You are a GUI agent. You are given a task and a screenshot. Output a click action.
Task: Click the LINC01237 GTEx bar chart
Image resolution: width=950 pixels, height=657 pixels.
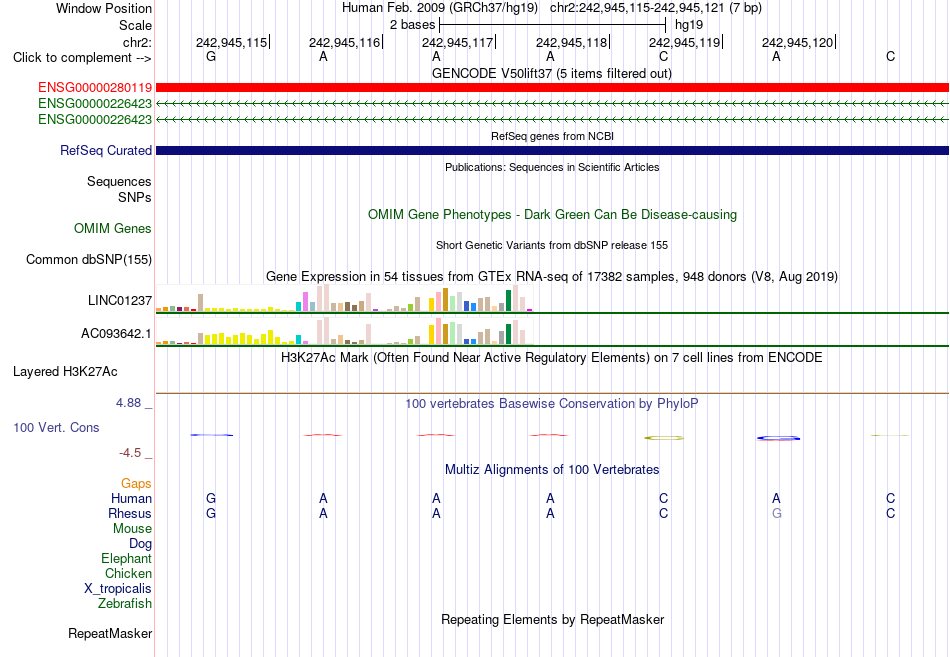point(344,298)
